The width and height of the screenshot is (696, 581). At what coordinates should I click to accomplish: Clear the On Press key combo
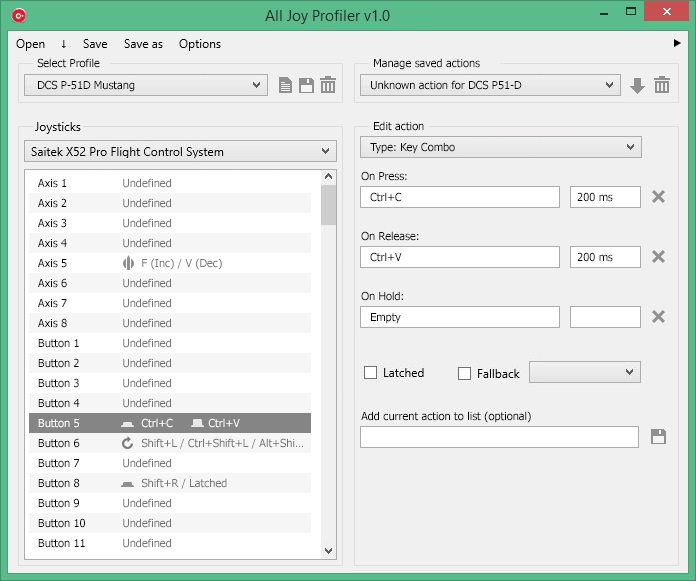(x=658, y=197)
